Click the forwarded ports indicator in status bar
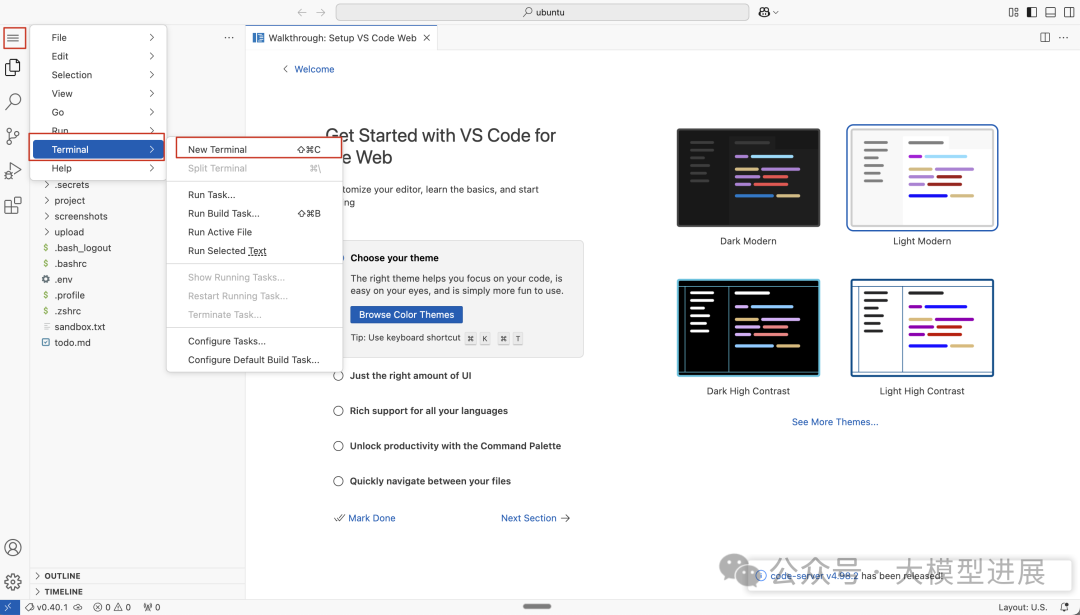This screenshot has height=615, width=1080. [x=152, y=607]
